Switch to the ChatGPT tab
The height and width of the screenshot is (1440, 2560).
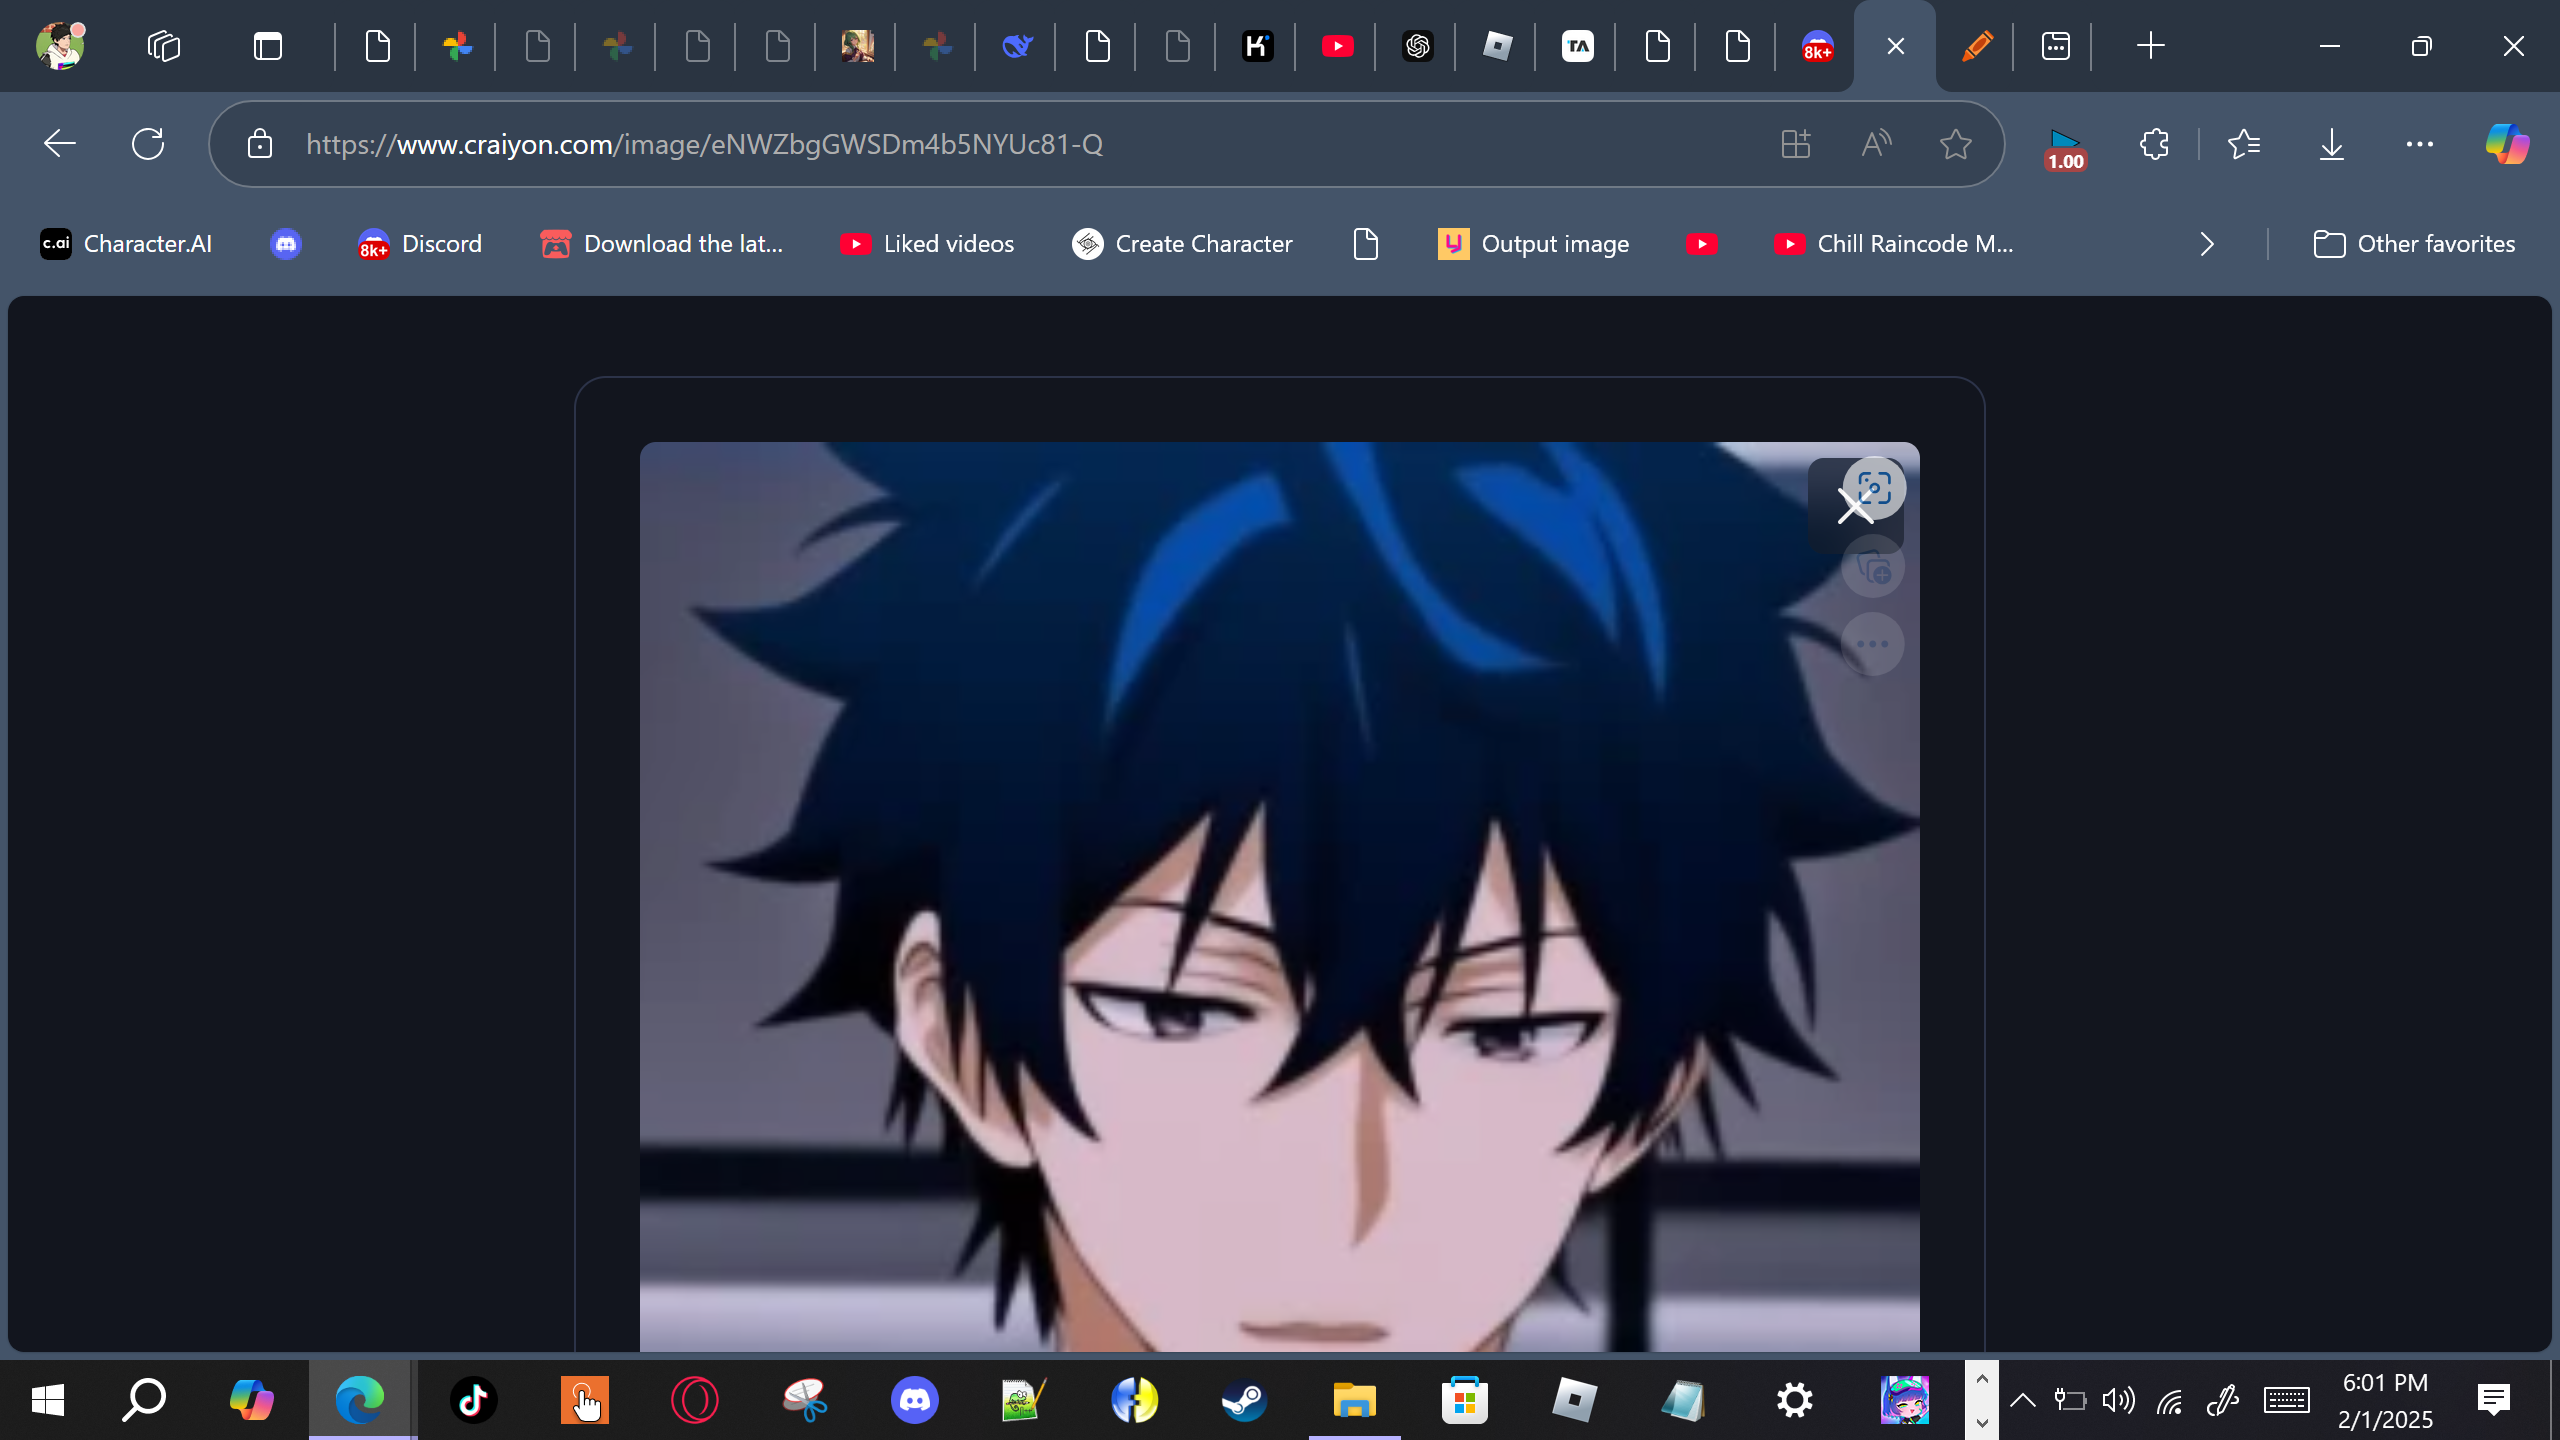coord(1417,46)
